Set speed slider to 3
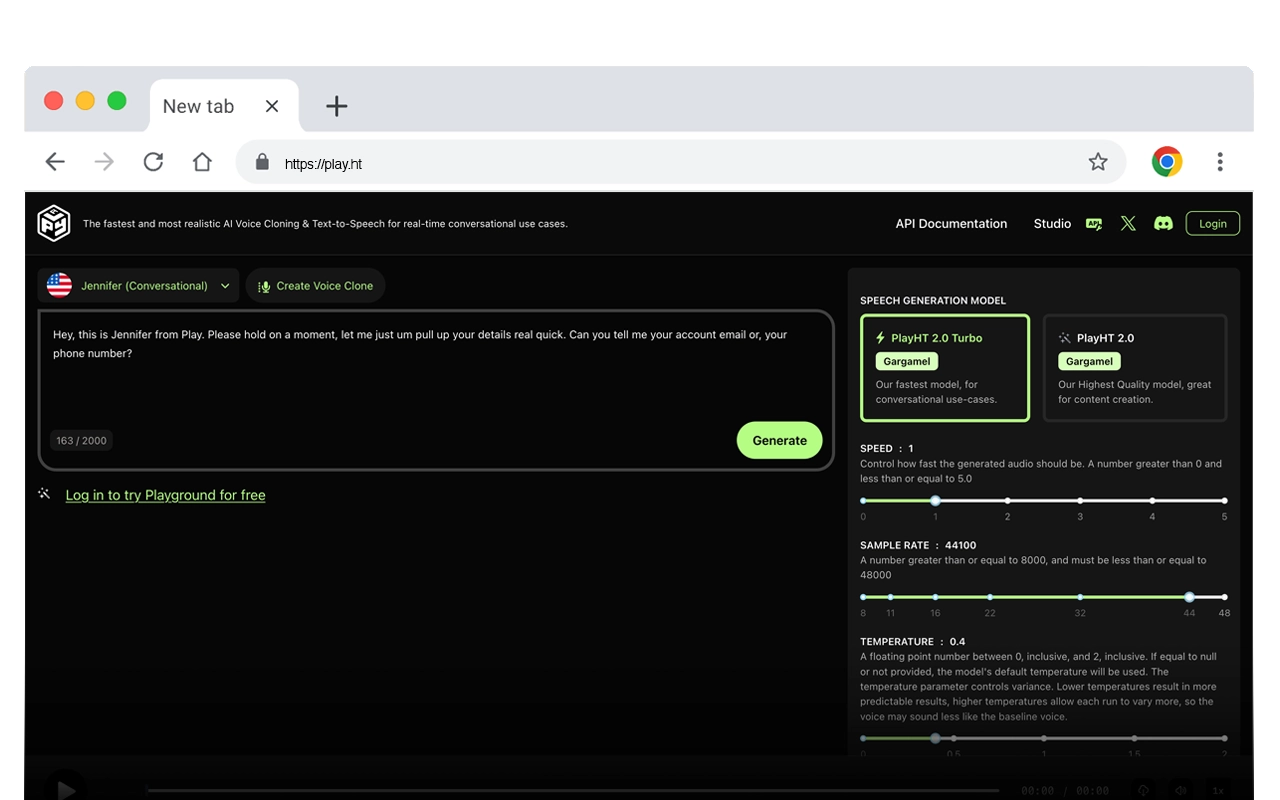 (x=1080, y=500)
